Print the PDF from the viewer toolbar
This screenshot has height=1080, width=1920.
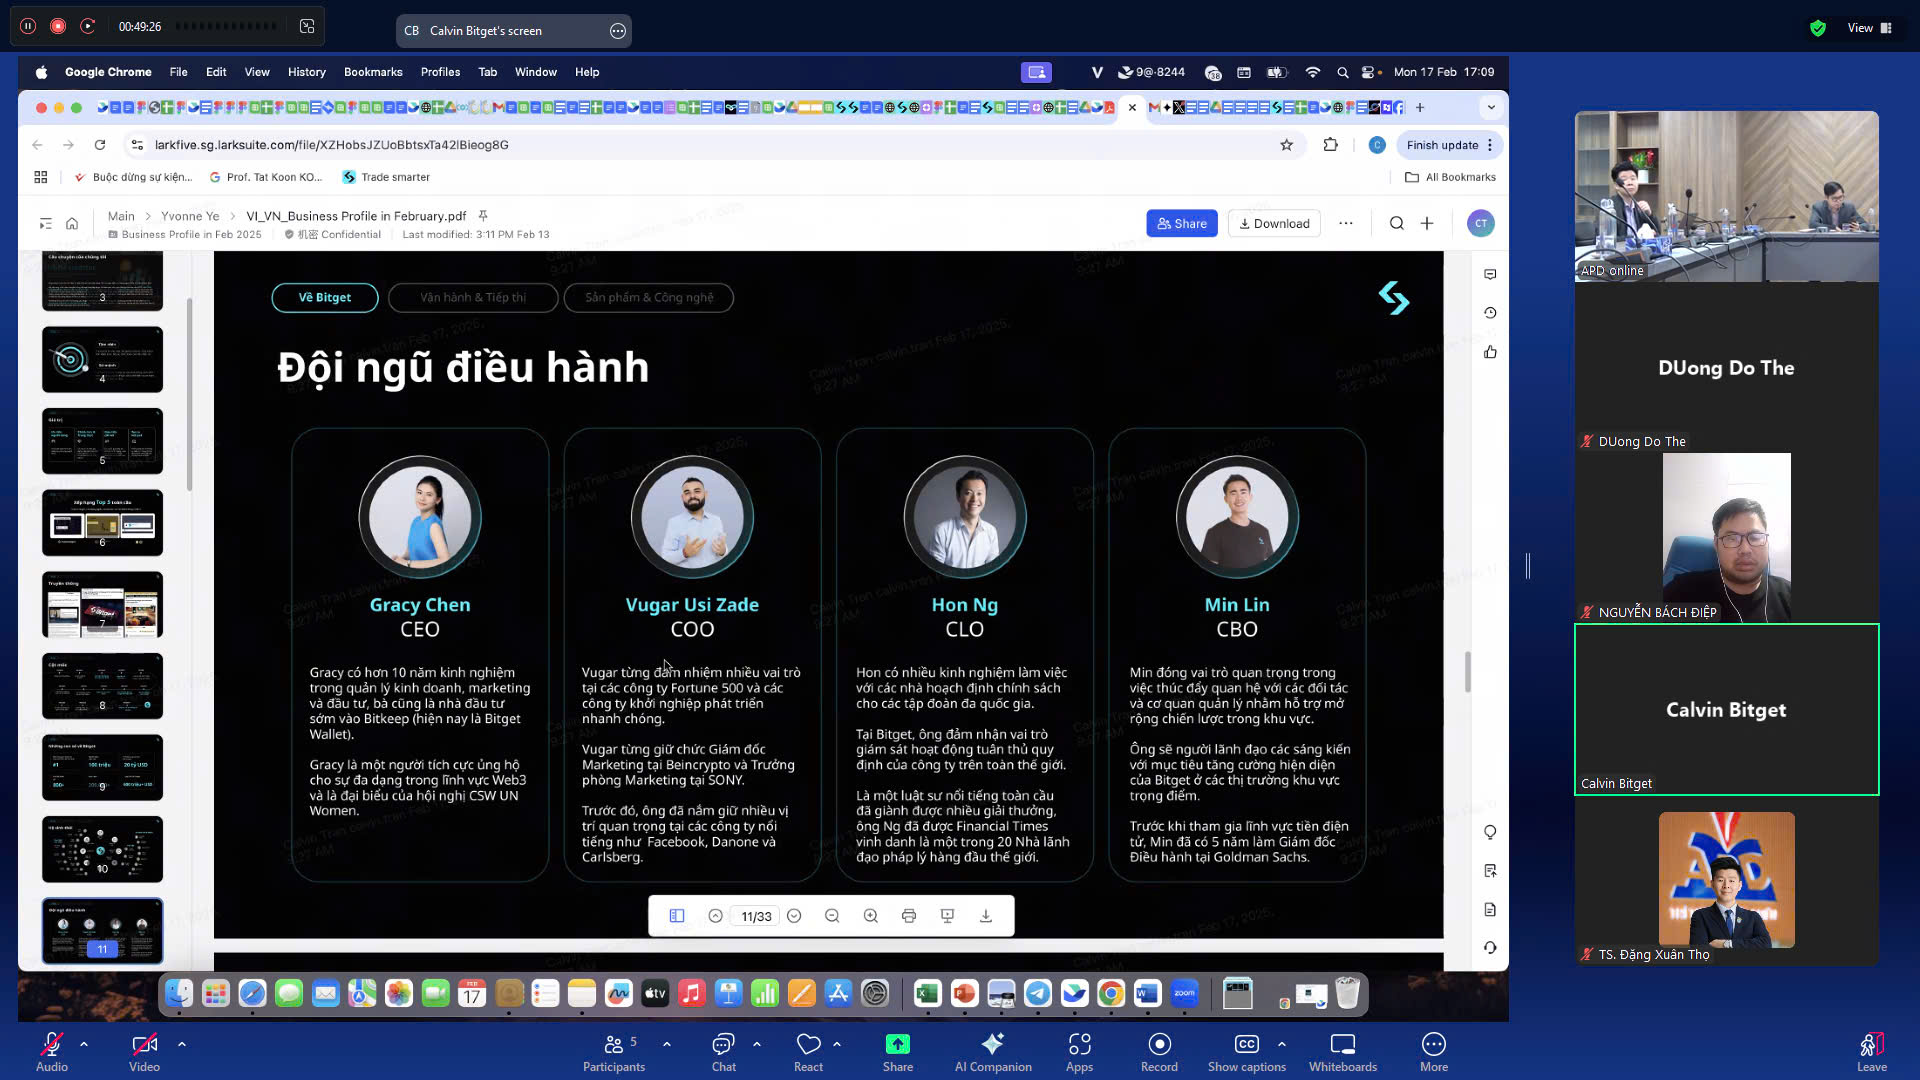click(x=909, y=916)
